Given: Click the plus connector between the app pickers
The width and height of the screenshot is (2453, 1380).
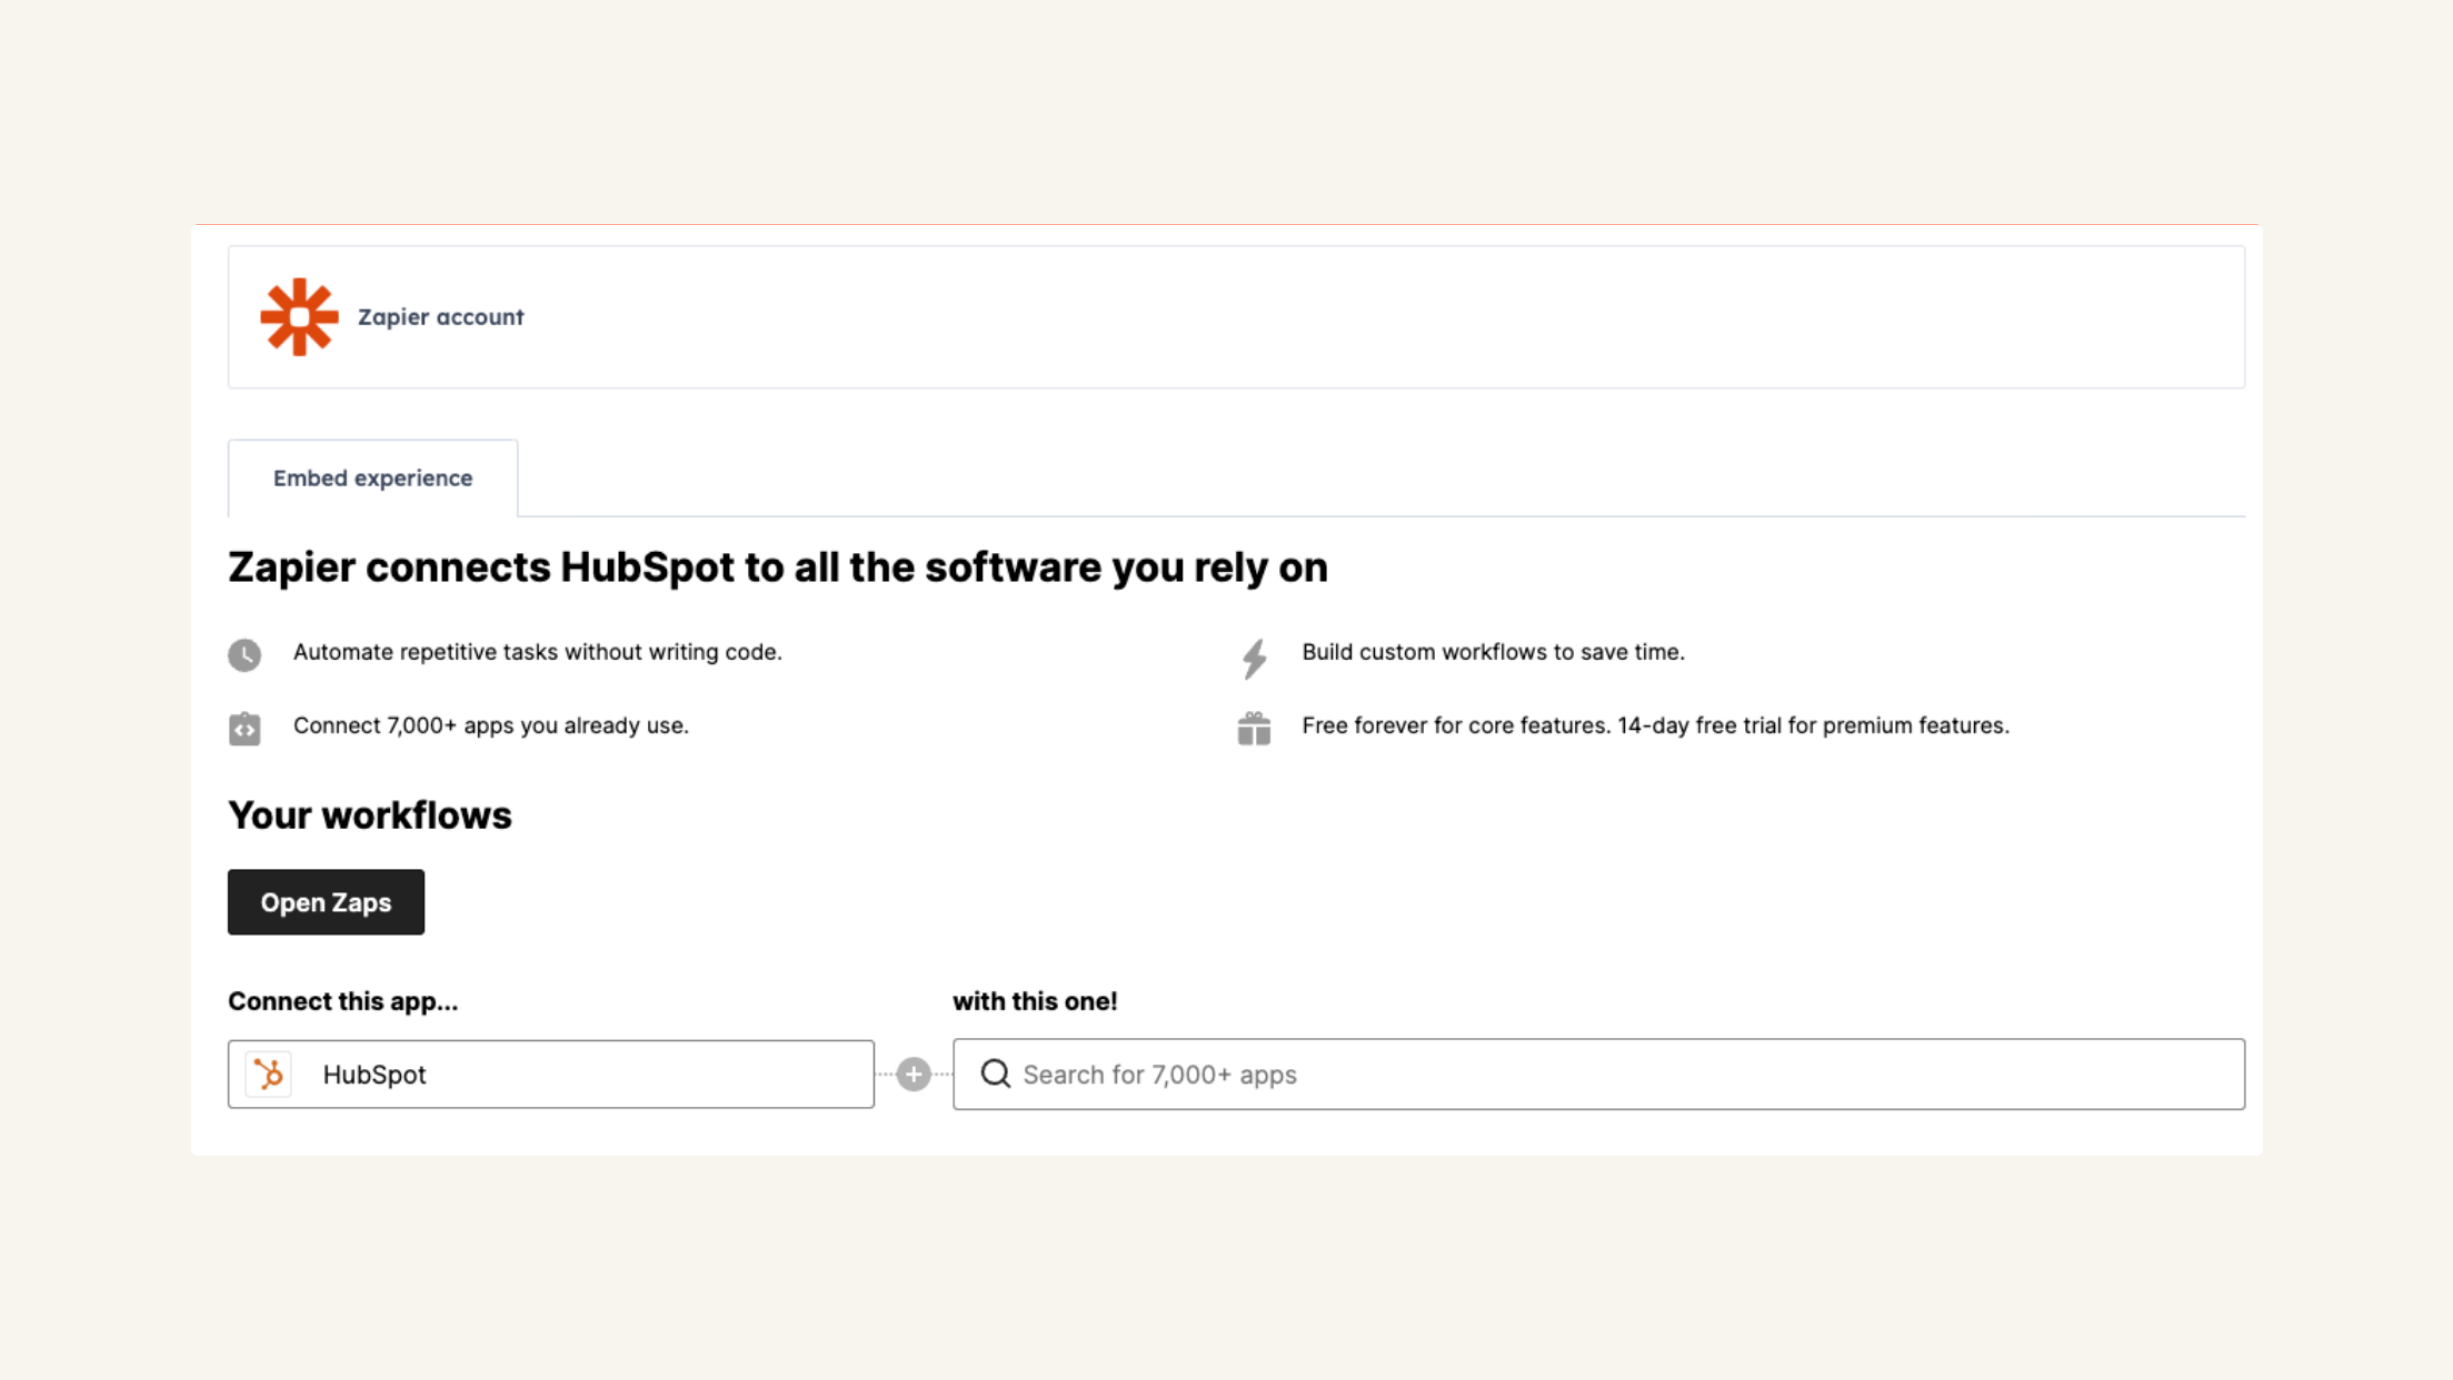Looking at the screenshot, I should pyautogui.click(x=912, y=1073).
